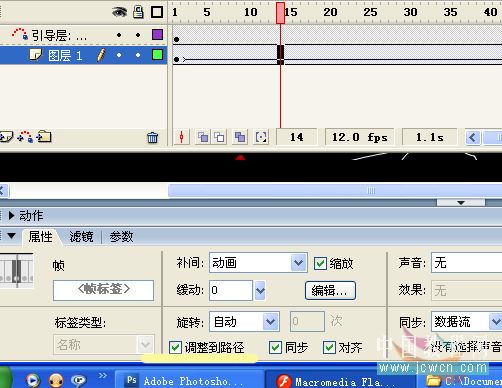502x388 pixels.
Task: Click the pencil edit icon on 图层 1
Action: tap(102, 55)
